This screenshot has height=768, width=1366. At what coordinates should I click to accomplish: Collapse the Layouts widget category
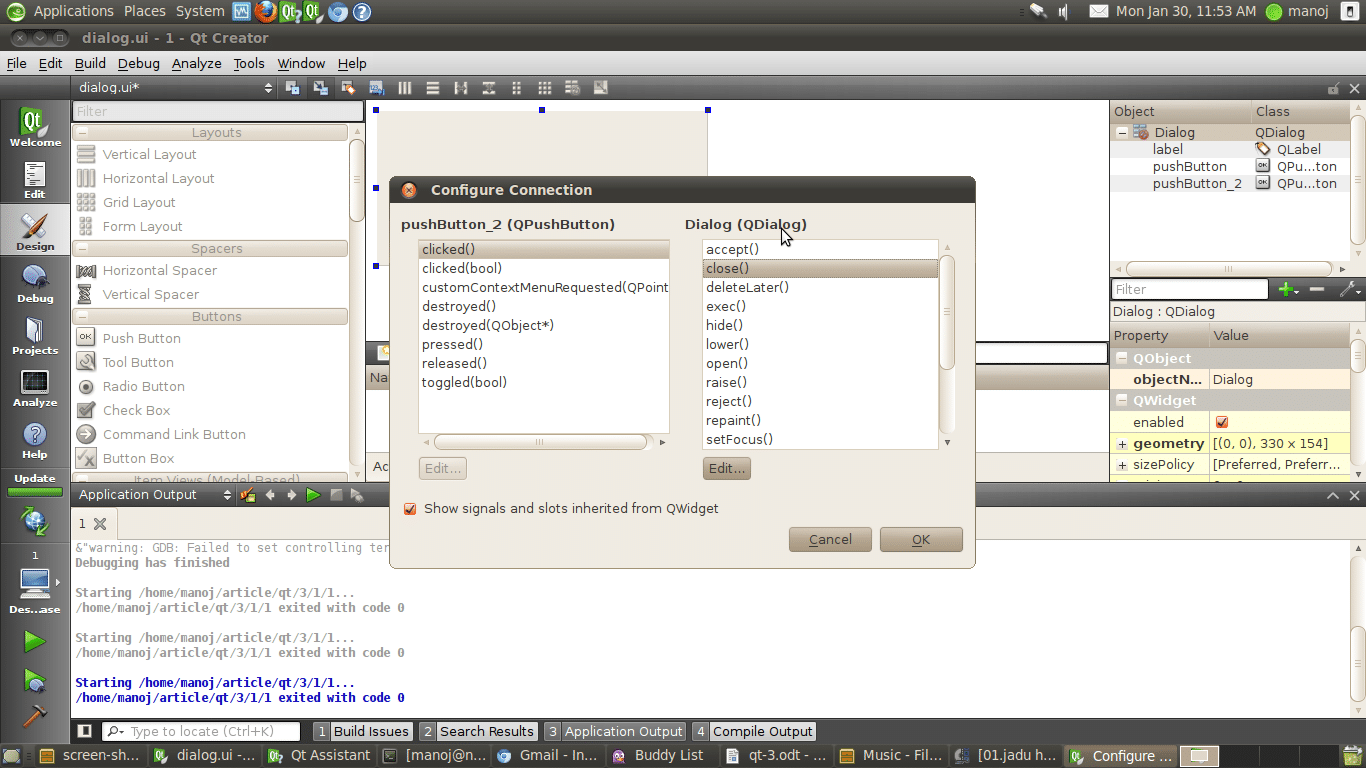(x=82, y=133)
